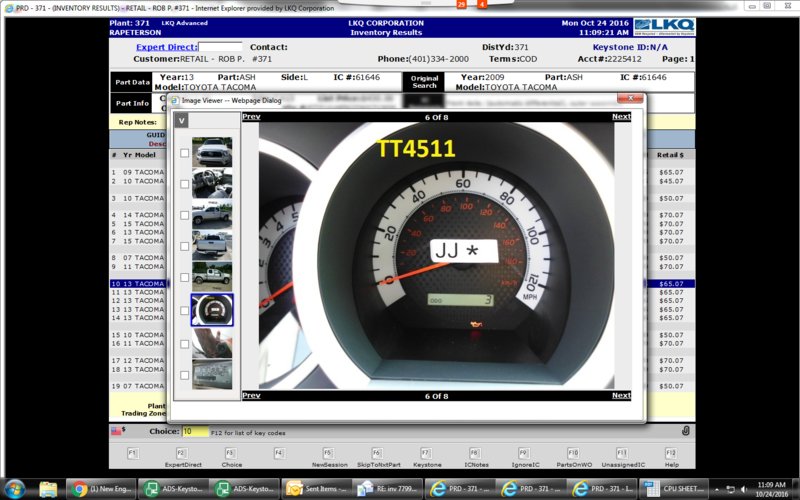Click F12 Help key icon
The image size is (800, 500).
click(x=671, y=453)
